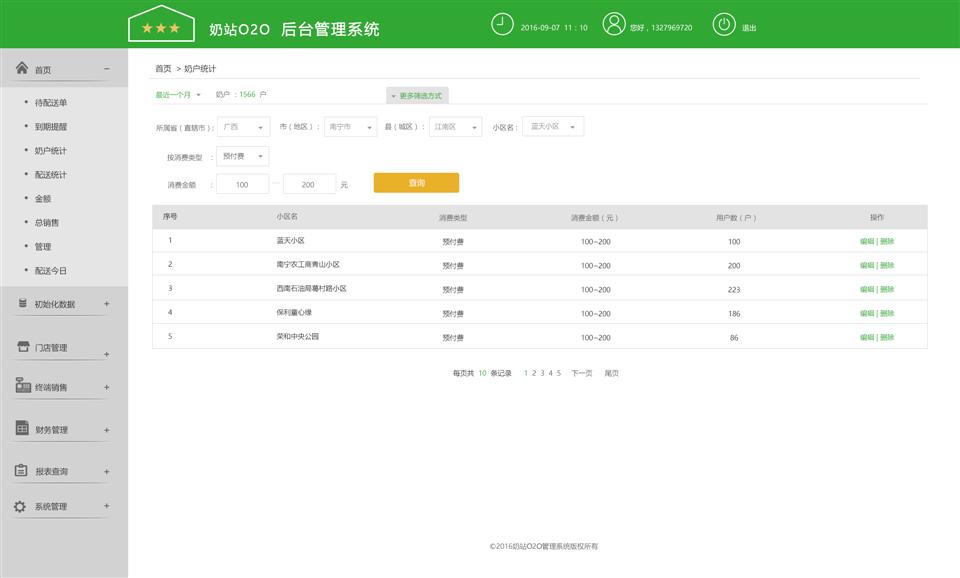Open the 广西 province dropdown
Viewport: 960px width, 578px height.
(243, 127)
